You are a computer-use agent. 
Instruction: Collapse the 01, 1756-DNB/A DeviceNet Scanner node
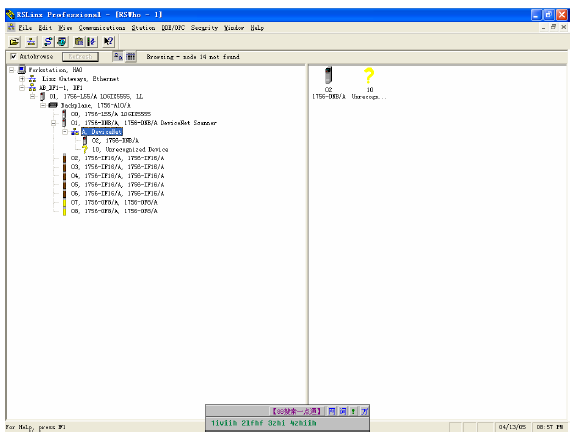[x=54, y=123]
